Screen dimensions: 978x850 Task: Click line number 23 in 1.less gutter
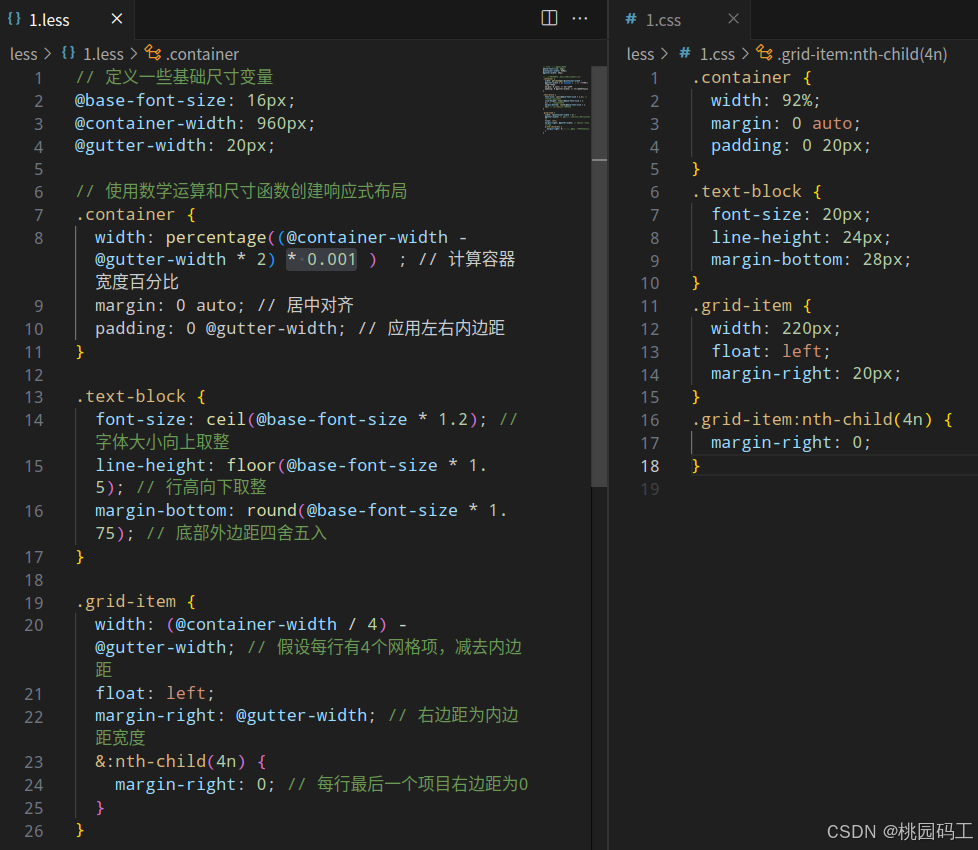pos(34,762)
